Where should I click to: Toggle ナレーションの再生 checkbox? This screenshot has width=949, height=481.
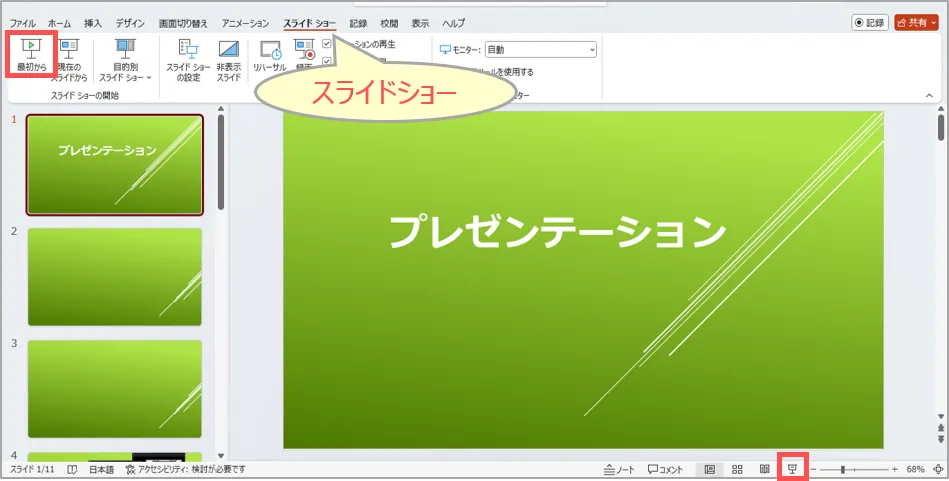tap(327, 45)
